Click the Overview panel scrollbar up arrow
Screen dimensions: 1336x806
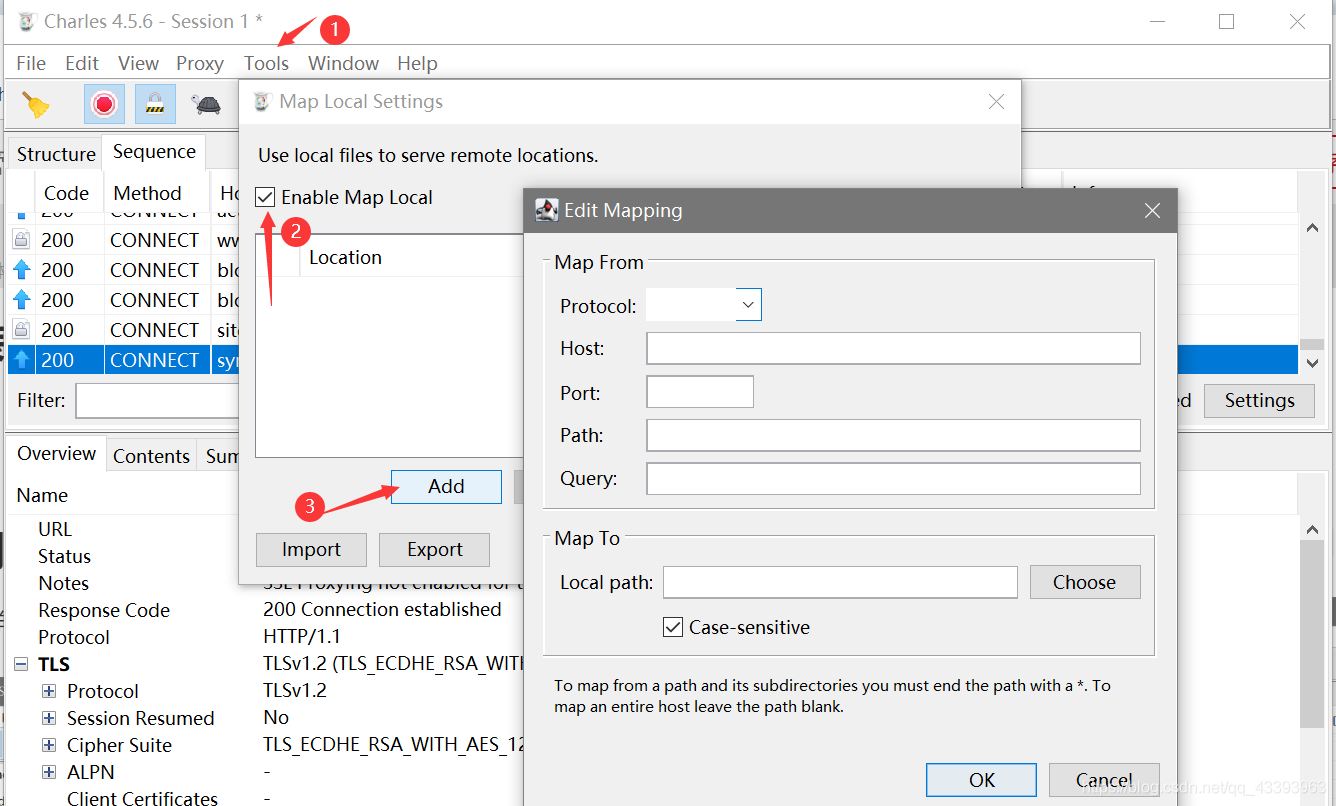1312,530
